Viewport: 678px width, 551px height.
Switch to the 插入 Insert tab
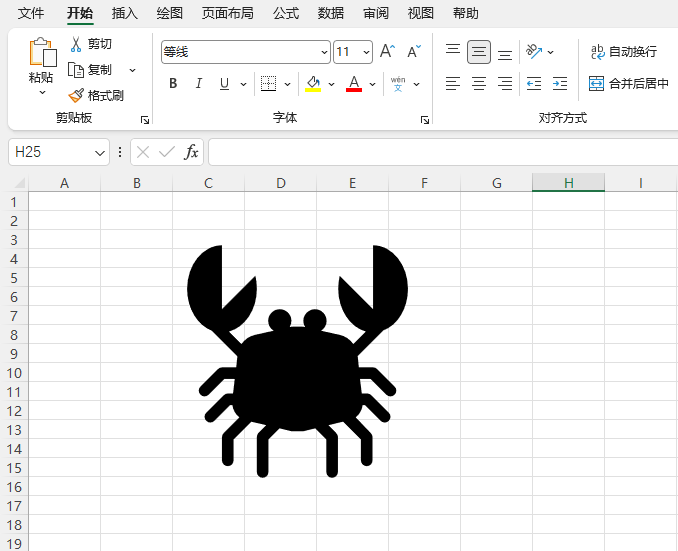(125, 13)
